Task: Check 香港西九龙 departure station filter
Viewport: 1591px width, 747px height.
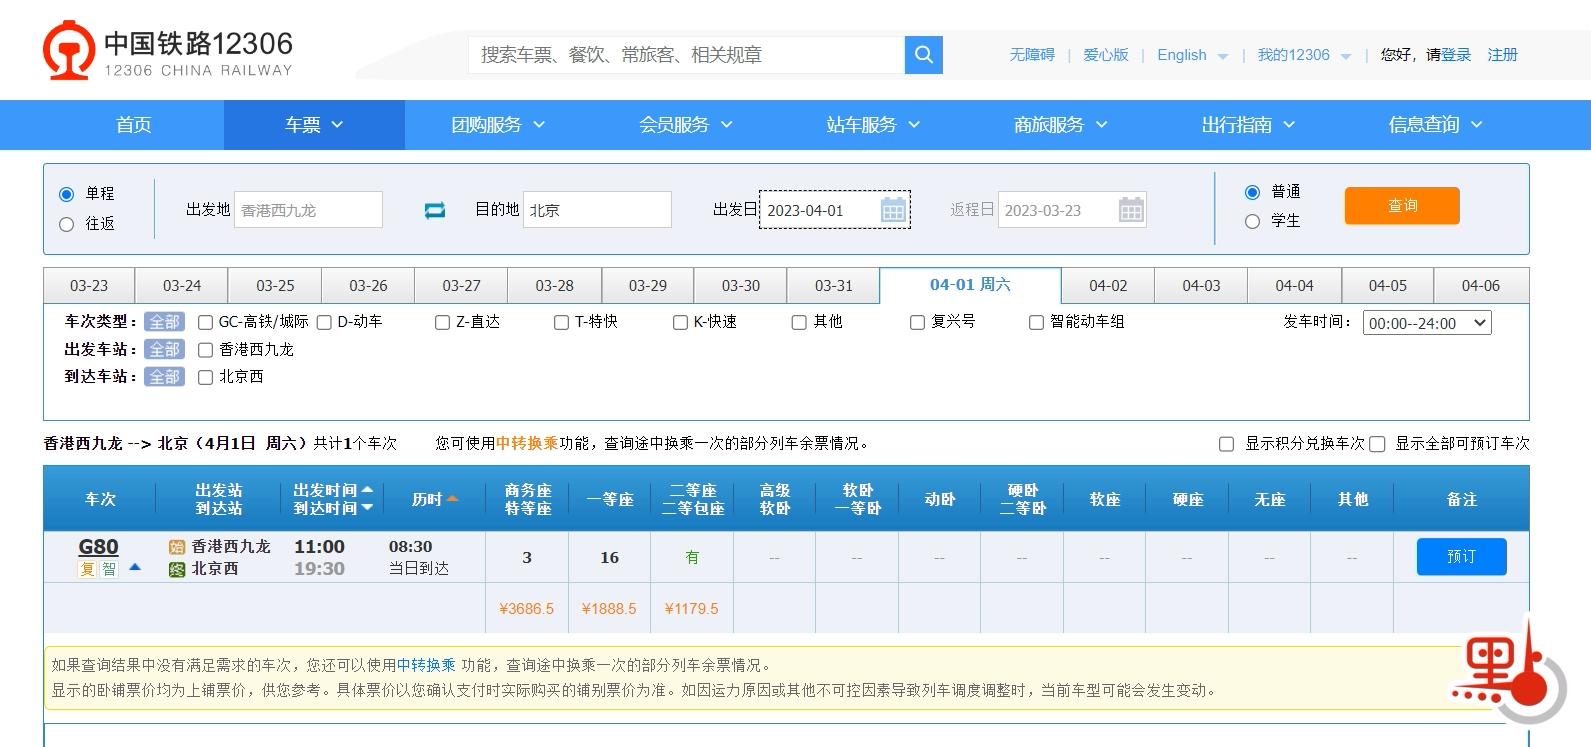Action: pos(206,350)
